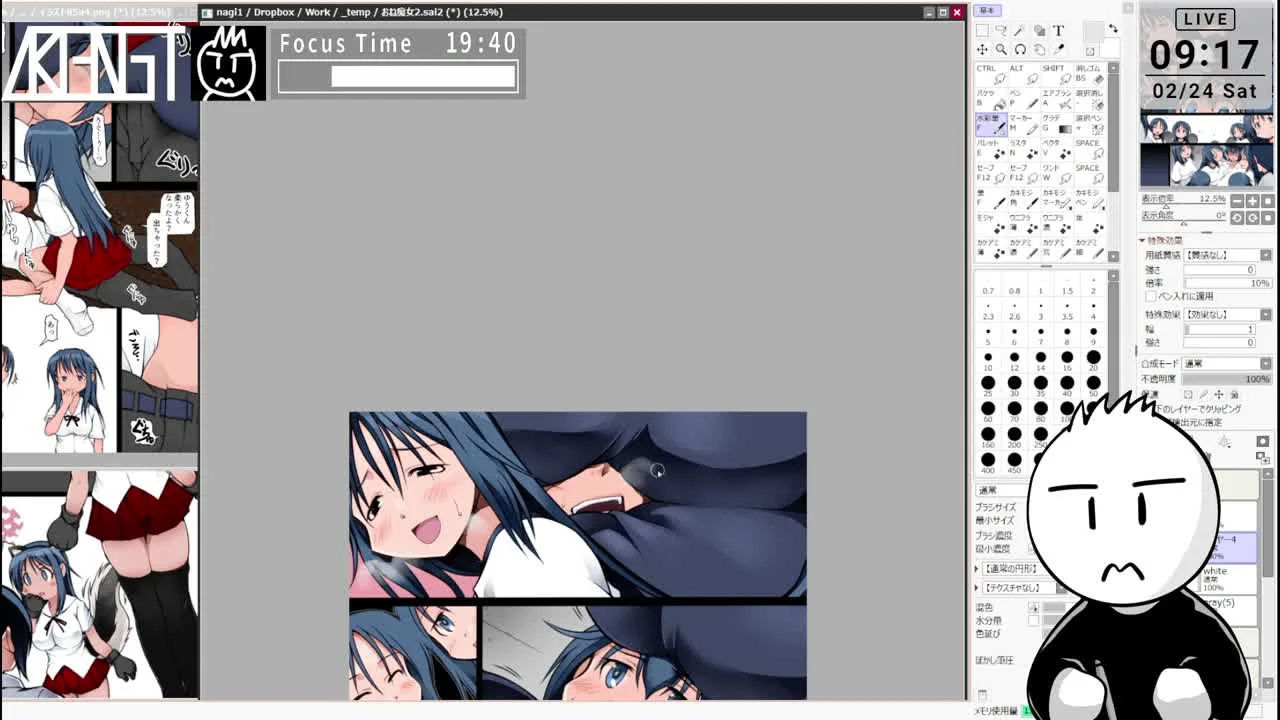This screenshot has width=1280, height=720.
Task: Toggle the 水分量 checkbox
Action: coord(1033,620)
